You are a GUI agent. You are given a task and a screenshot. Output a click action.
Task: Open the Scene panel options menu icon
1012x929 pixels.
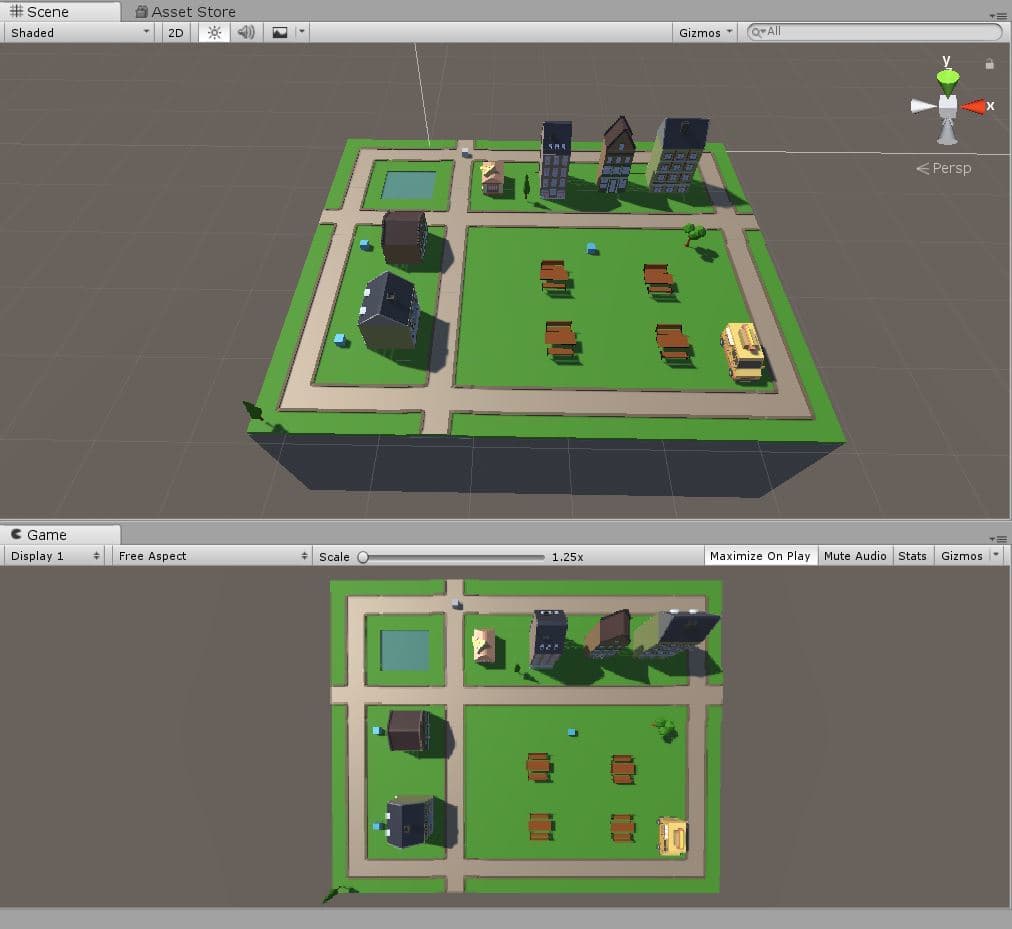(998, 15)
